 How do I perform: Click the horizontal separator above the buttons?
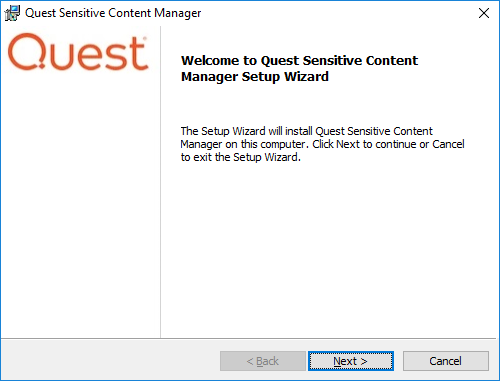[x=248, y=339]
